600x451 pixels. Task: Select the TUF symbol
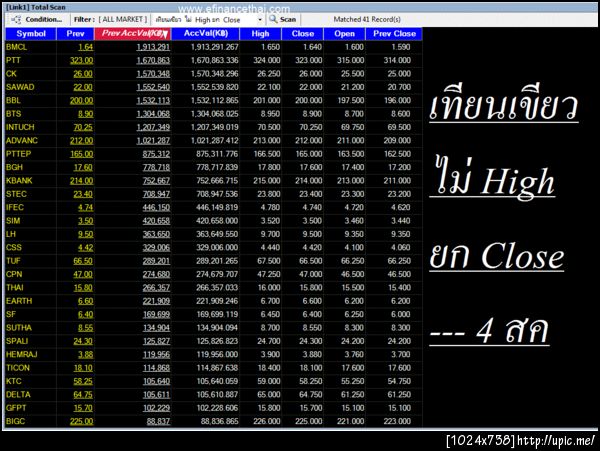[x=13, y=261]
